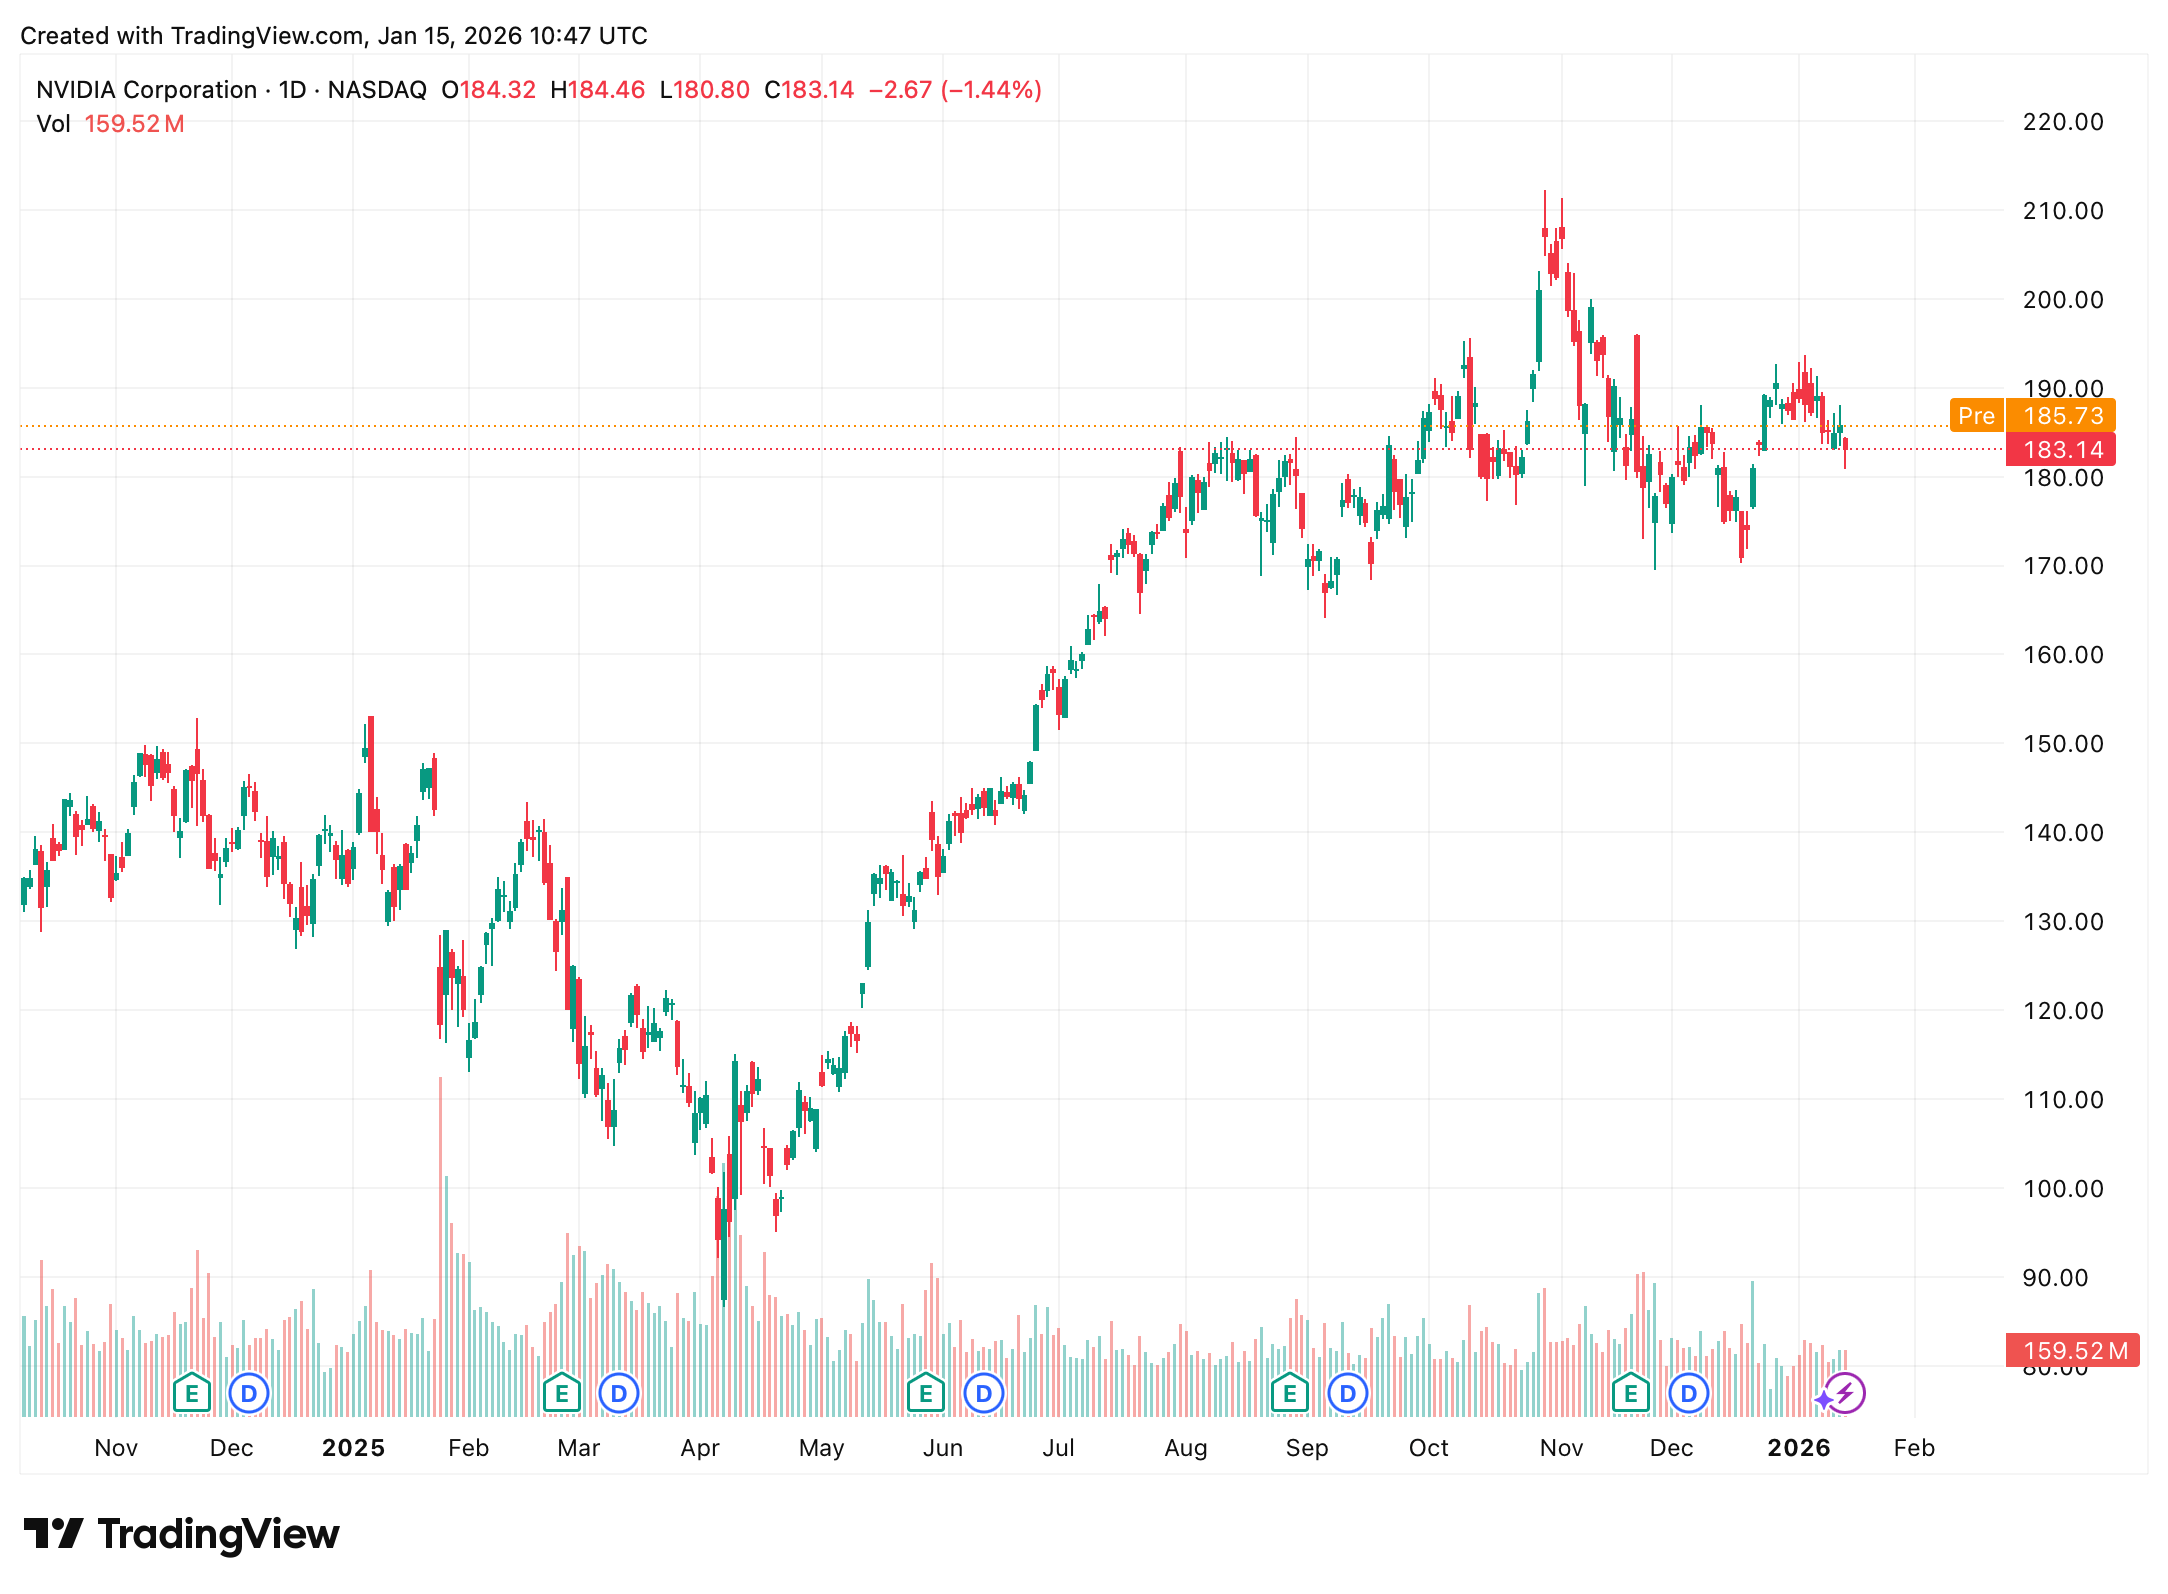2168x1594 pixels.
Task: Click the bold 2026 label on time axis
Action: 1798,1448
